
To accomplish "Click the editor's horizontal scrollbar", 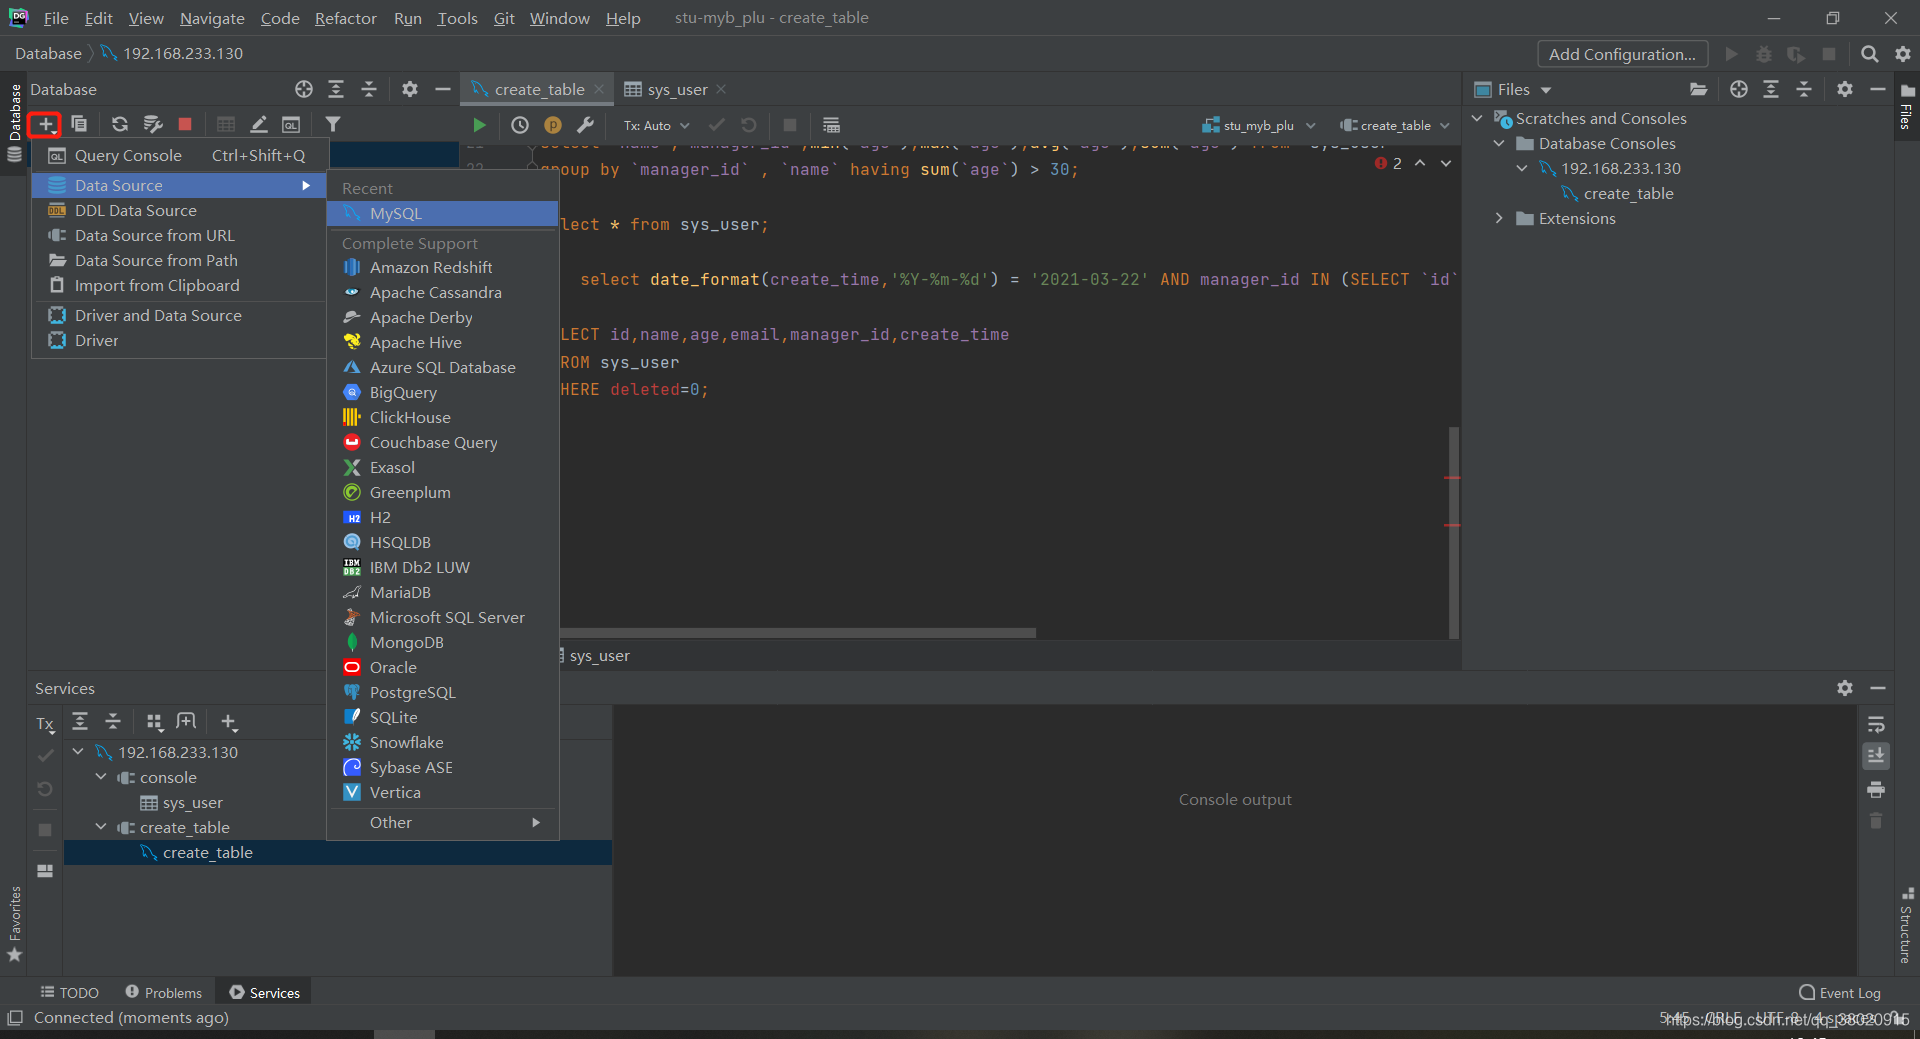I will [x=797, y=632].
